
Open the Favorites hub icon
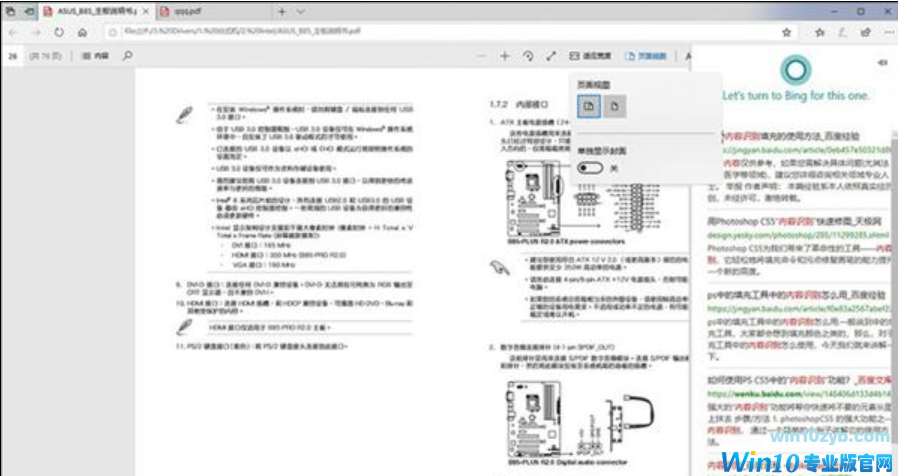coord(820,33)
